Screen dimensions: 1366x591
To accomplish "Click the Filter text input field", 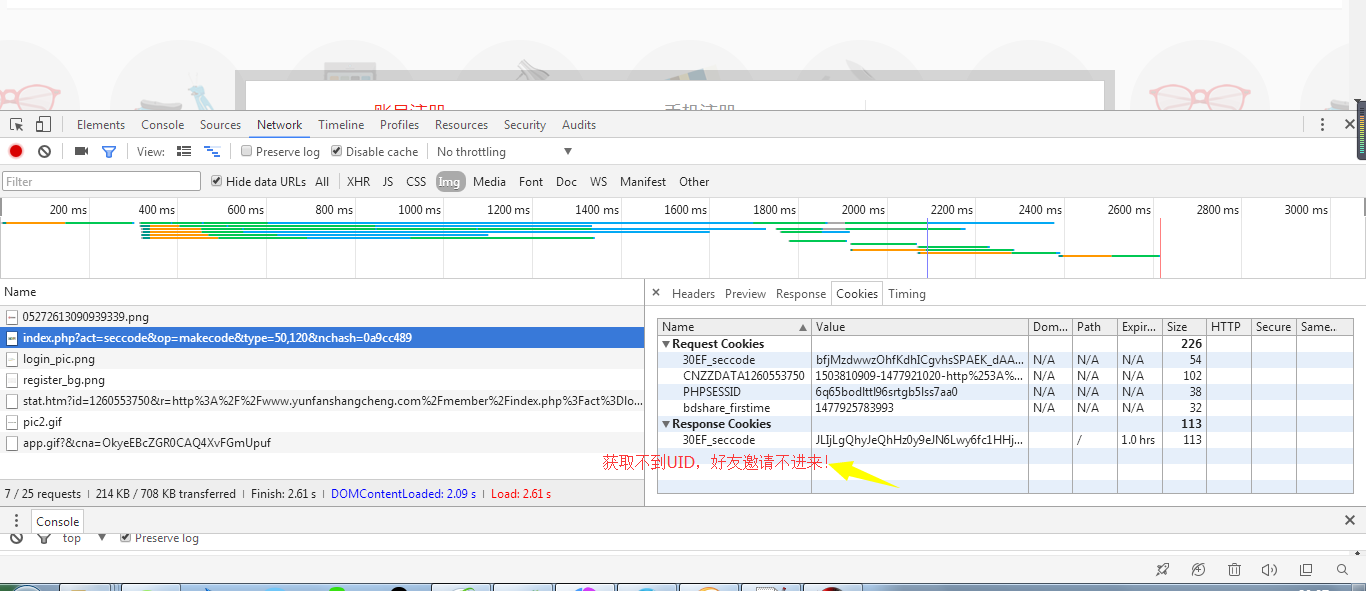I will 102,182.
